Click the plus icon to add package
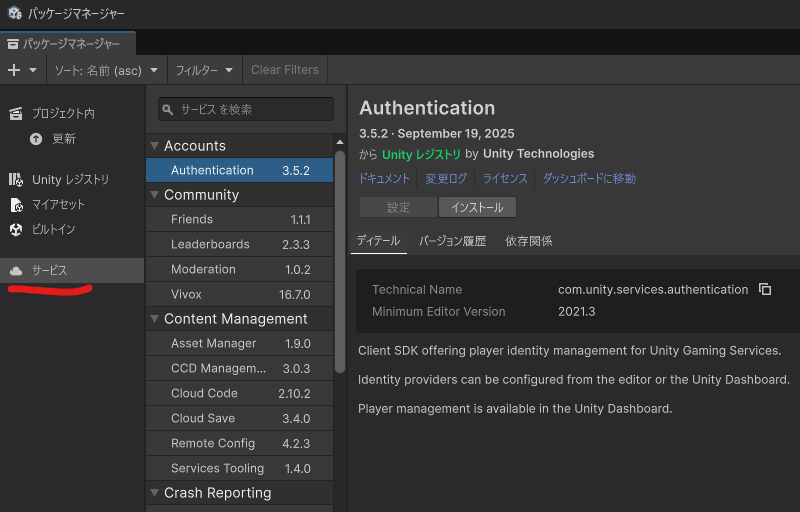Viewport: 800px width, 512px height. [x=14, y=70]
